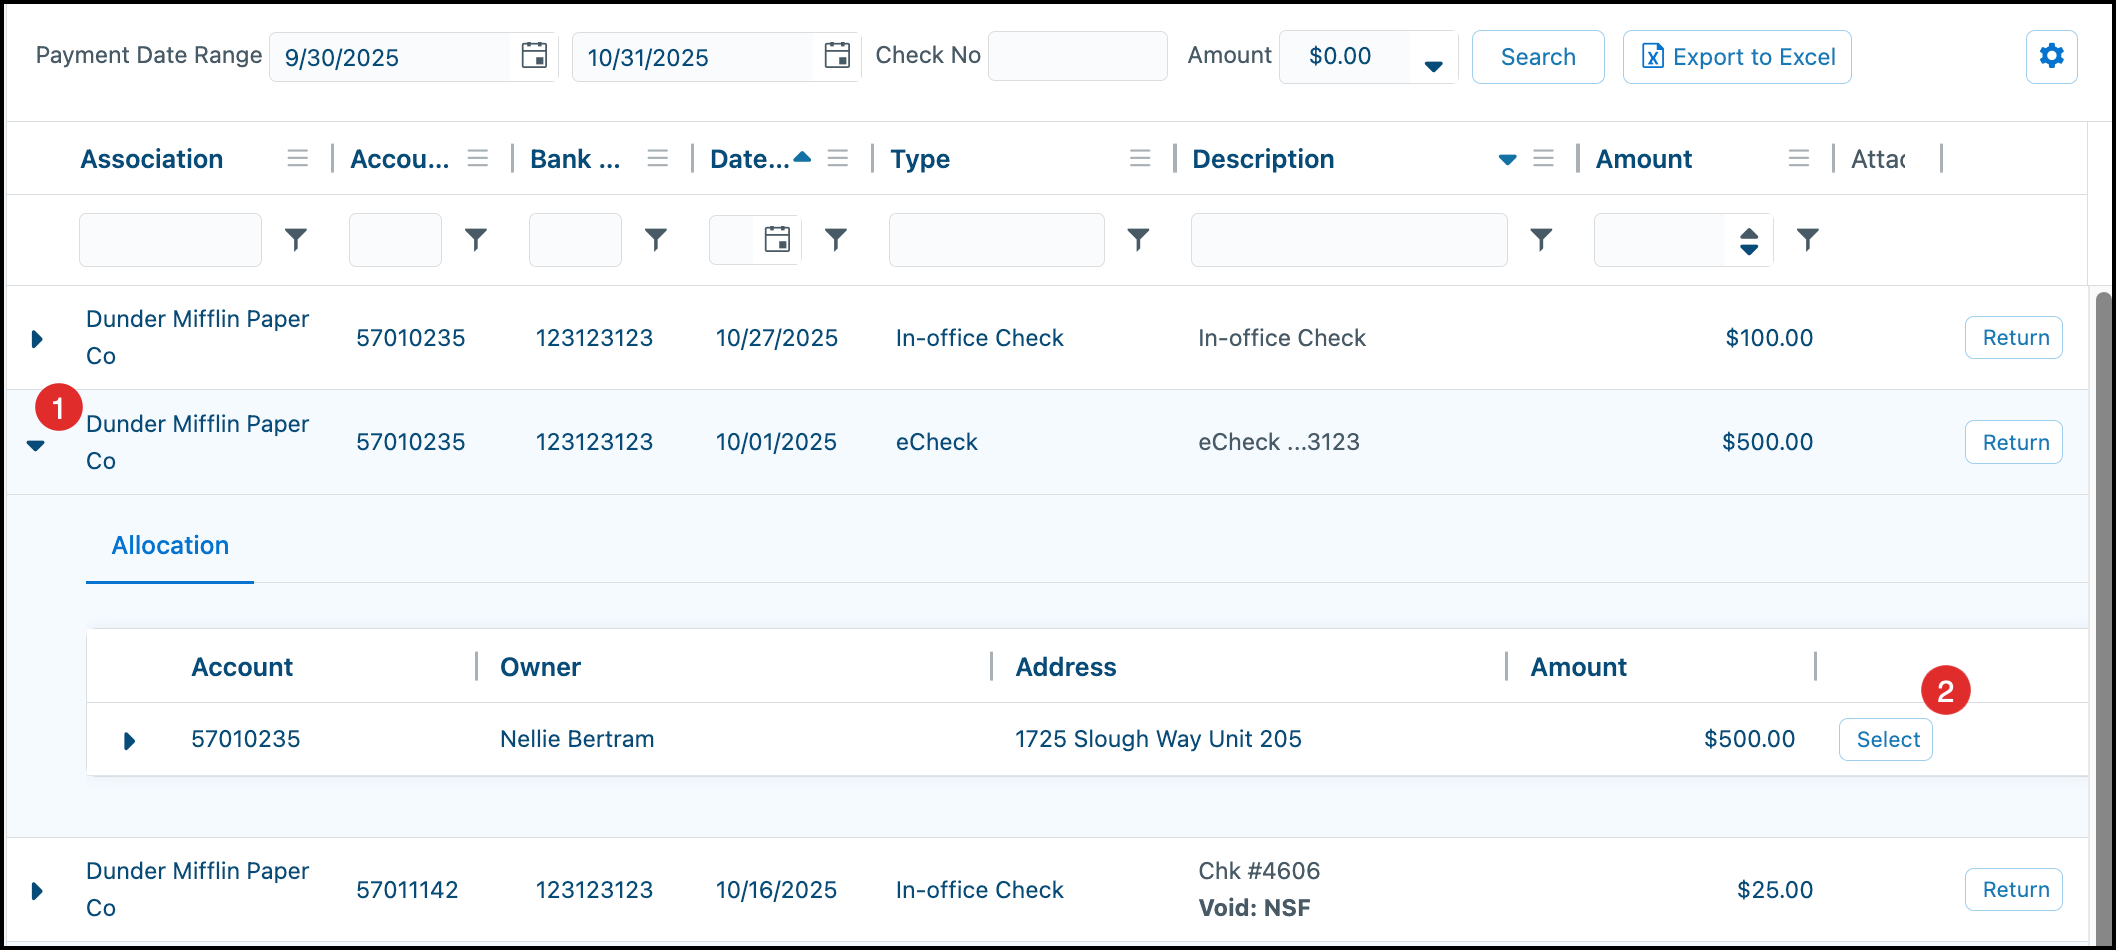Click the Check No input field

point(1077,56)
